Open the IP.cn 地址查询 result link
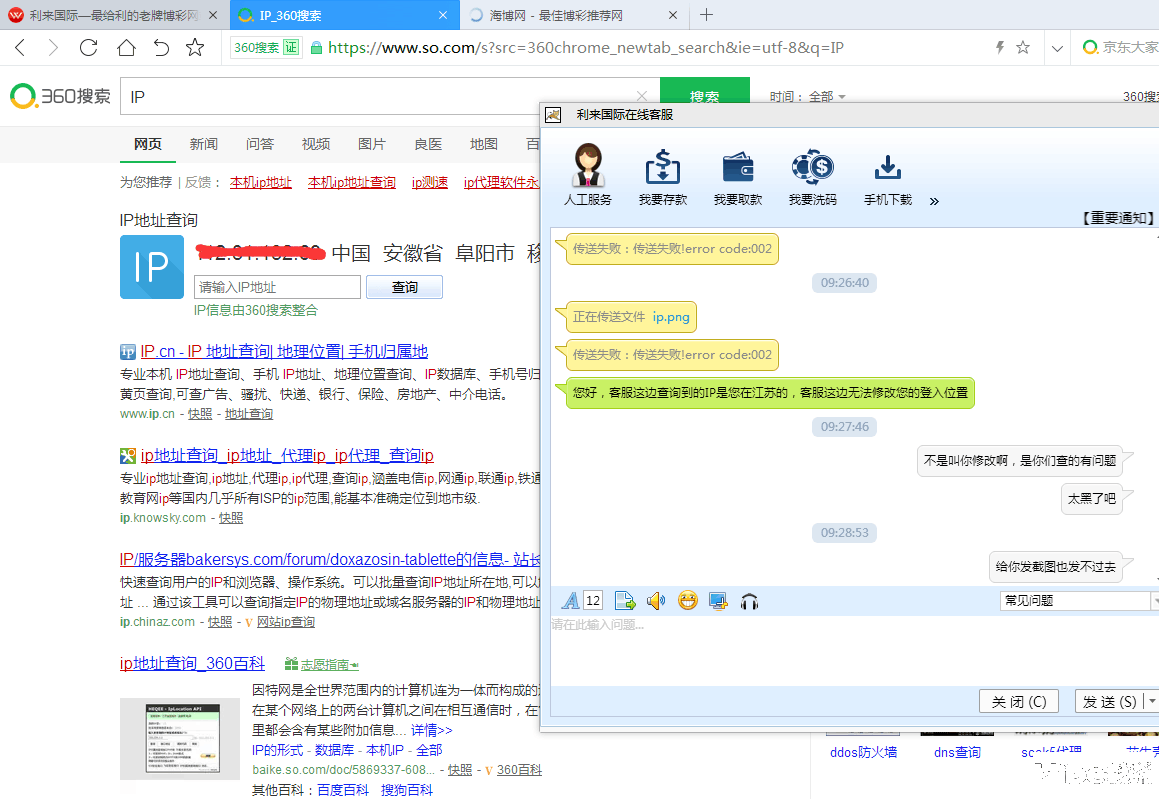1159x799 pixels. coord(284,351)
